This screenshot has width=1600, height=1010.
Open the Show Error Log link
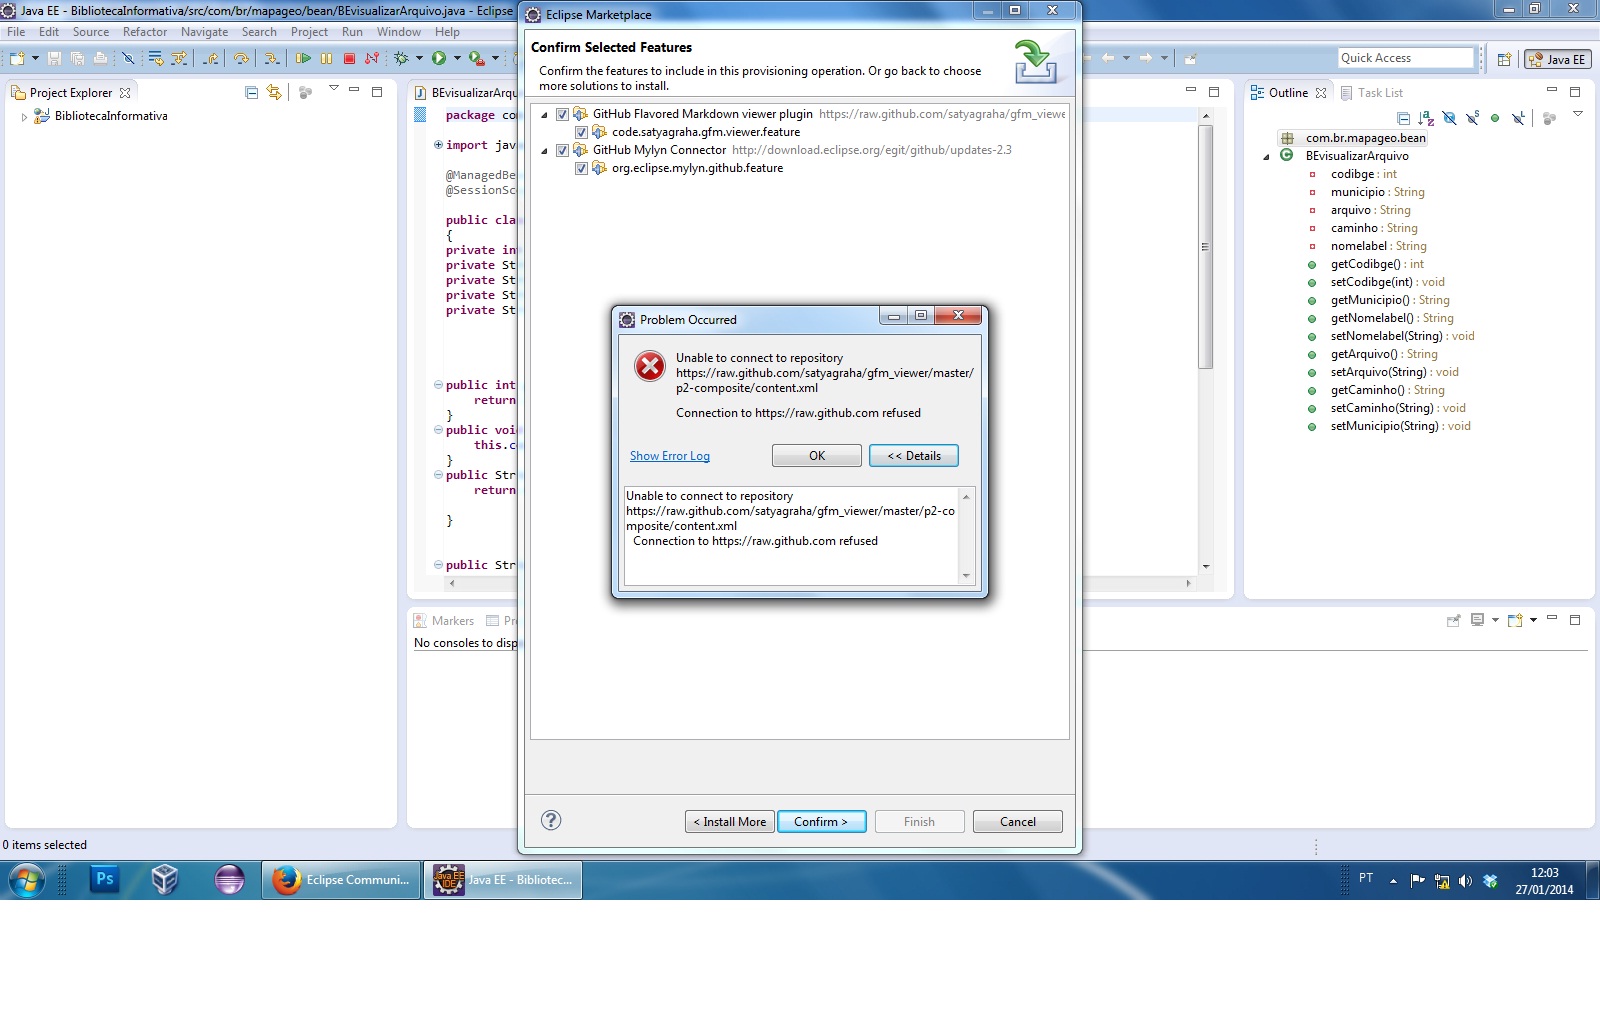(x=670, y=456)
